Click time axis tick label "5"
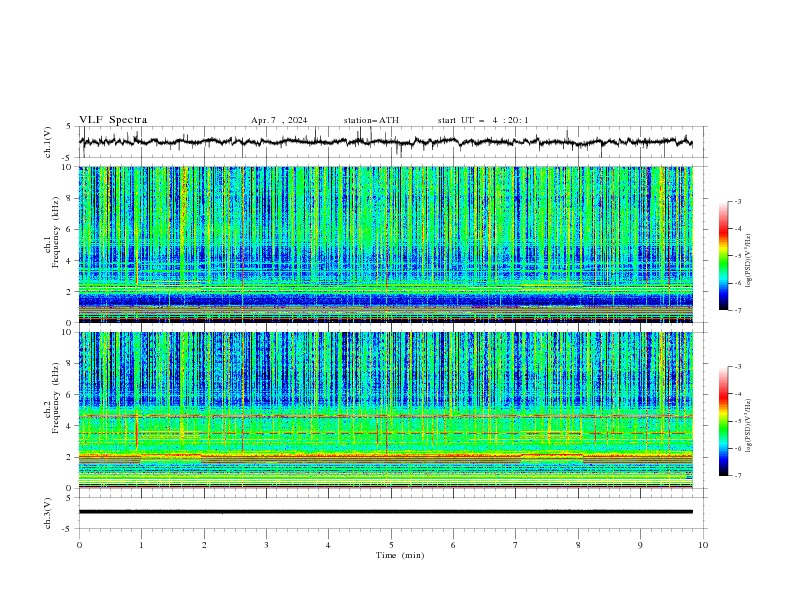The width and height of the screenshot is (792, 612). 391,545
